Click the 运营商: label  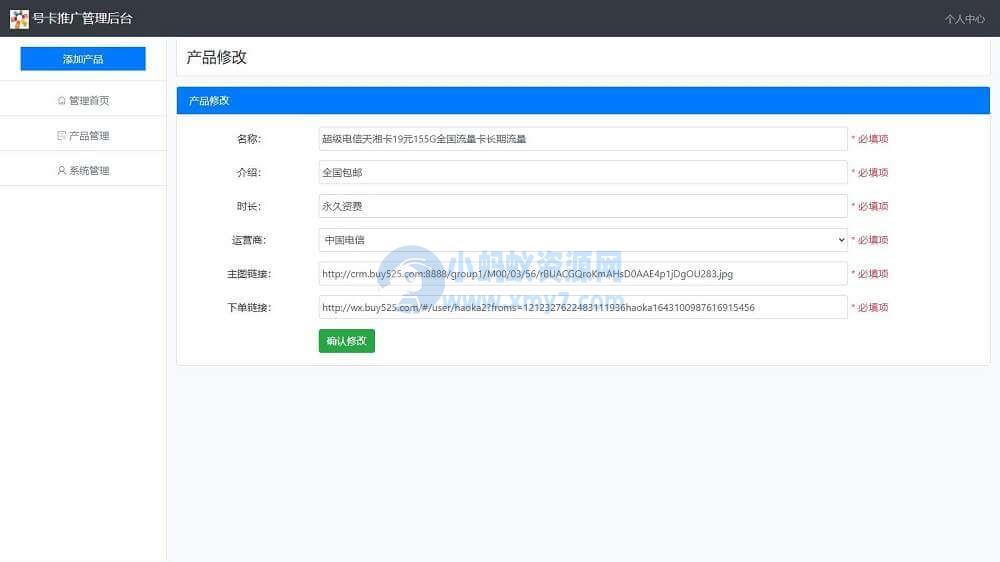click(249, 240)
